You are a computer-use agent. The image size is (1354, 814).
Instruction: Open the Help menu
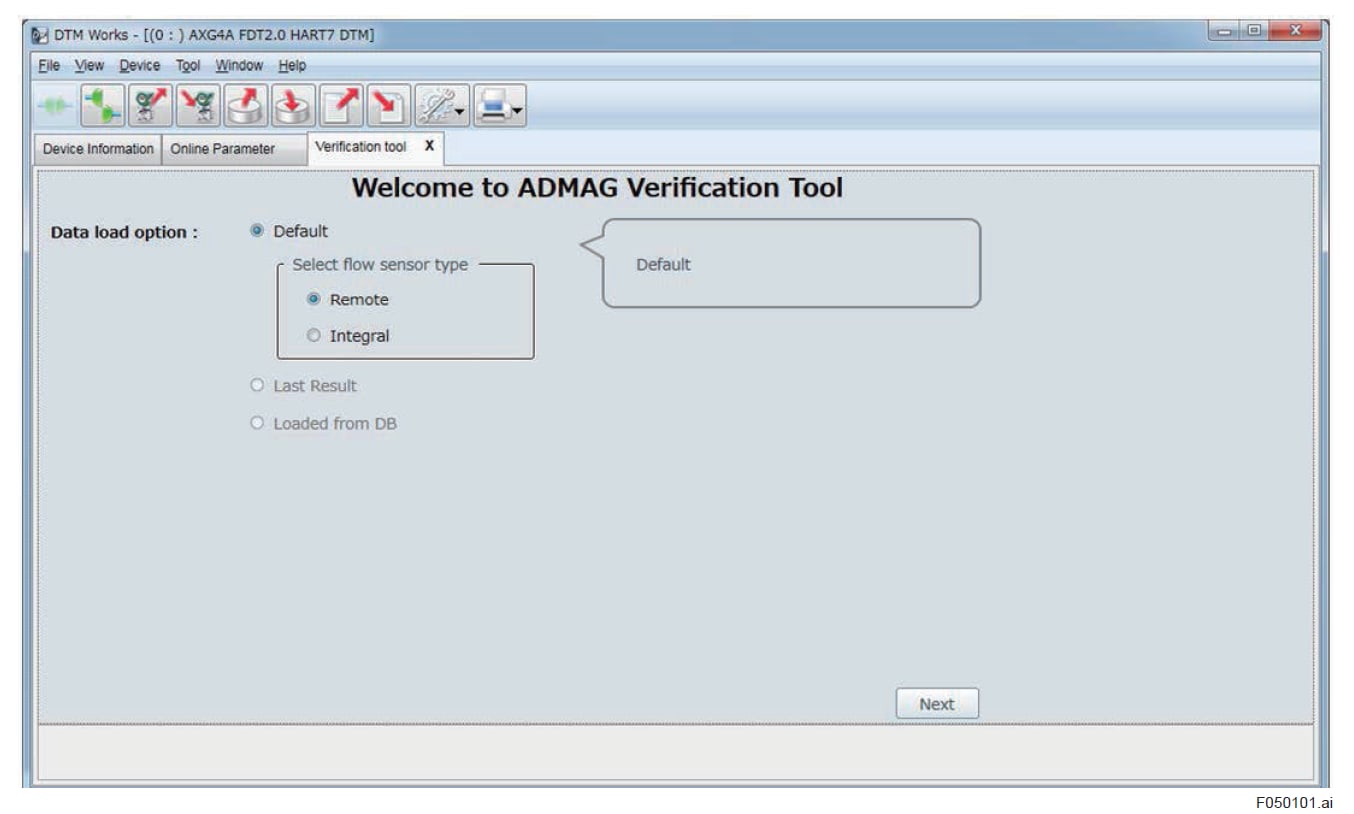coord(292,66)
